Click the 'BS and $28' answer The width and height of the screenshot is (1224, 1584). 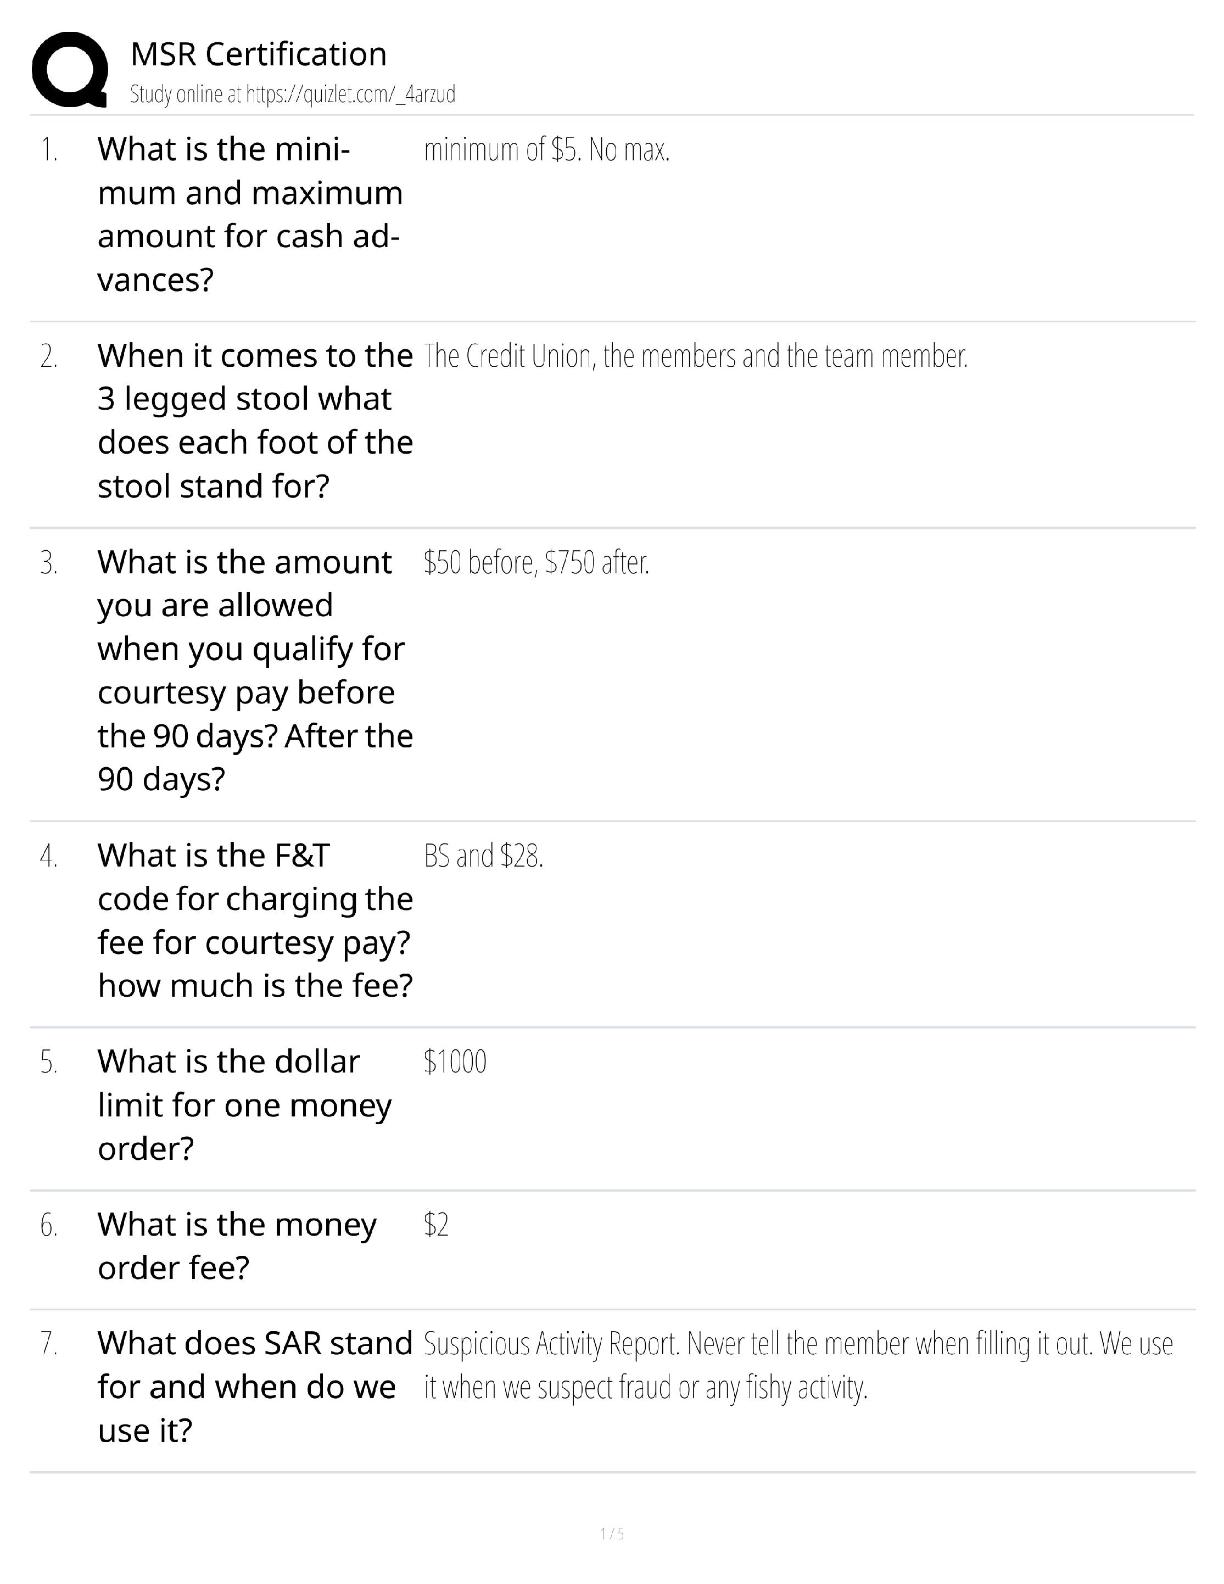tap(483, 856)
